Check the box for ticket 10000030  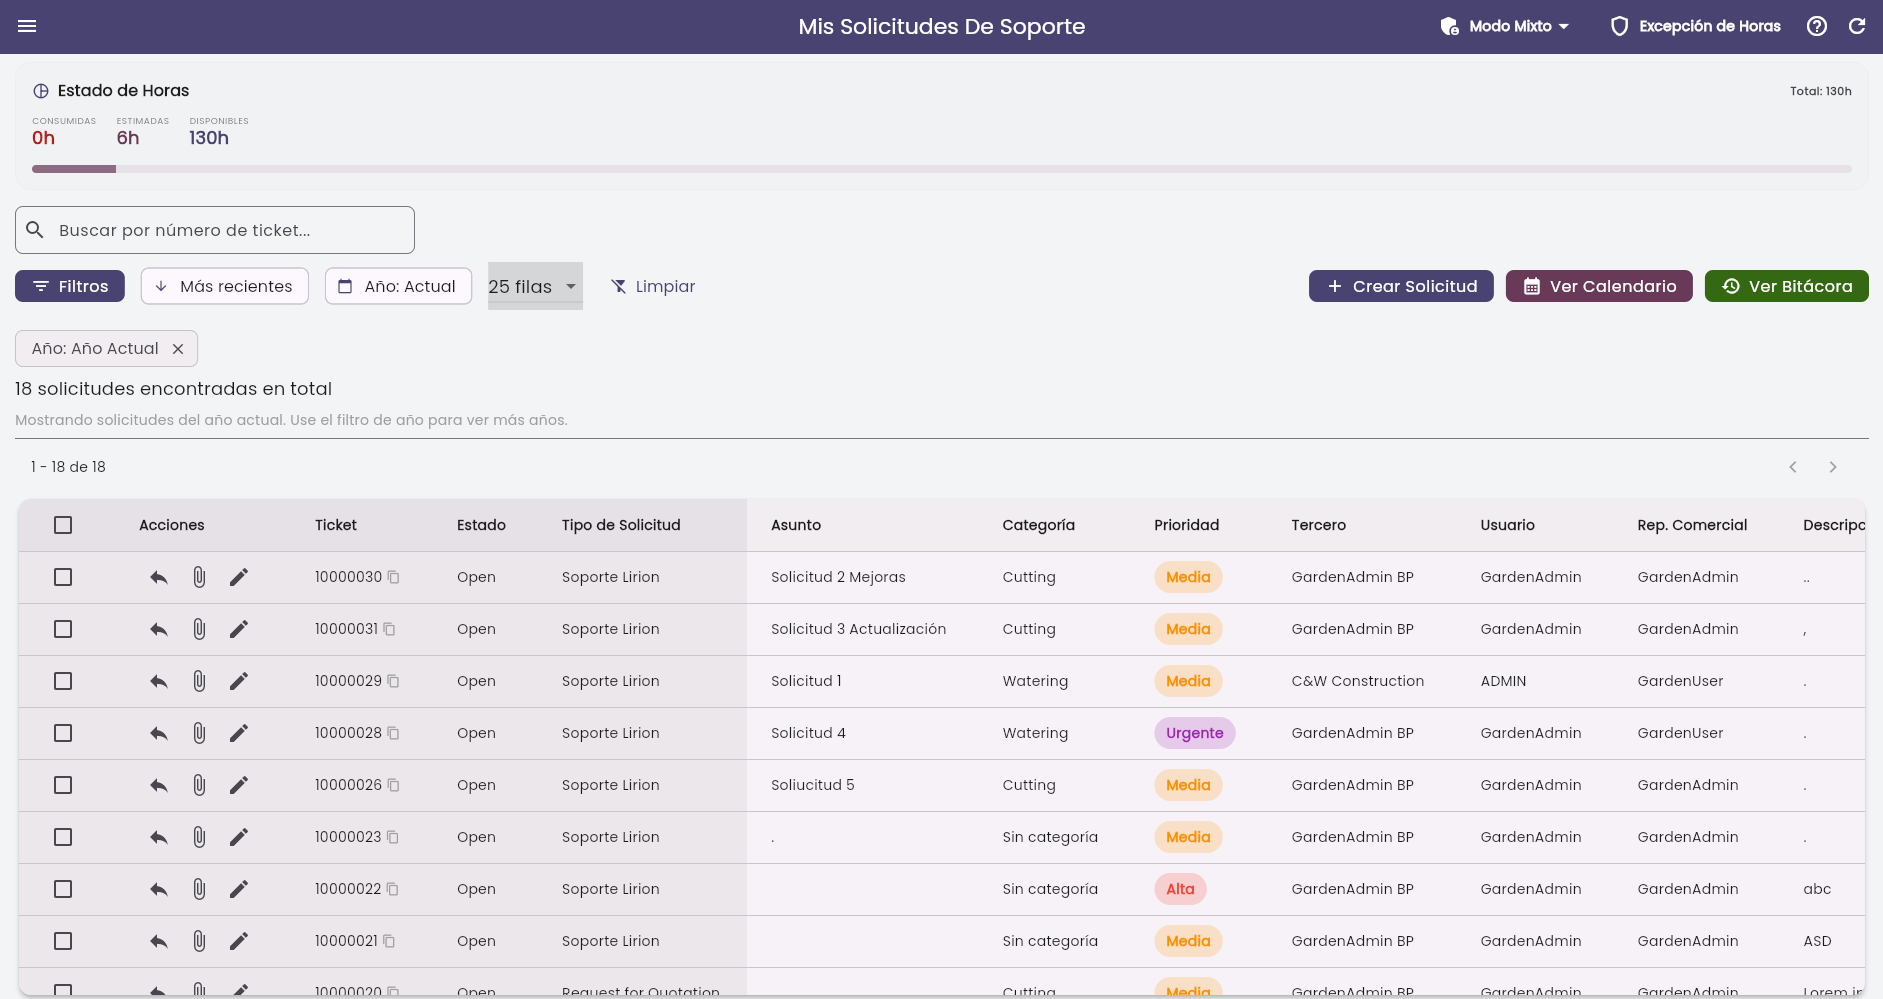[x=63, y=577]
